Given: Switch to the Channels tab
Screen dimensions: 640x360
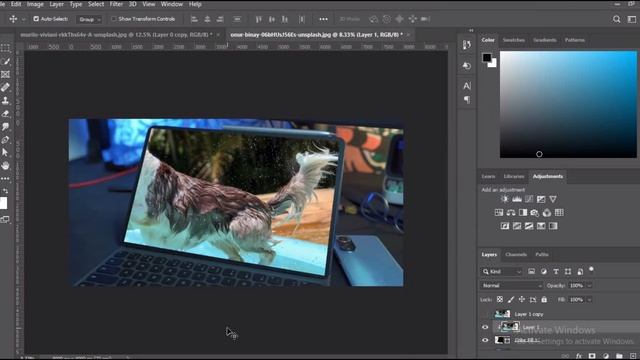Looking at the screenshot, I should pyautogui.click(x=516, y=254).
